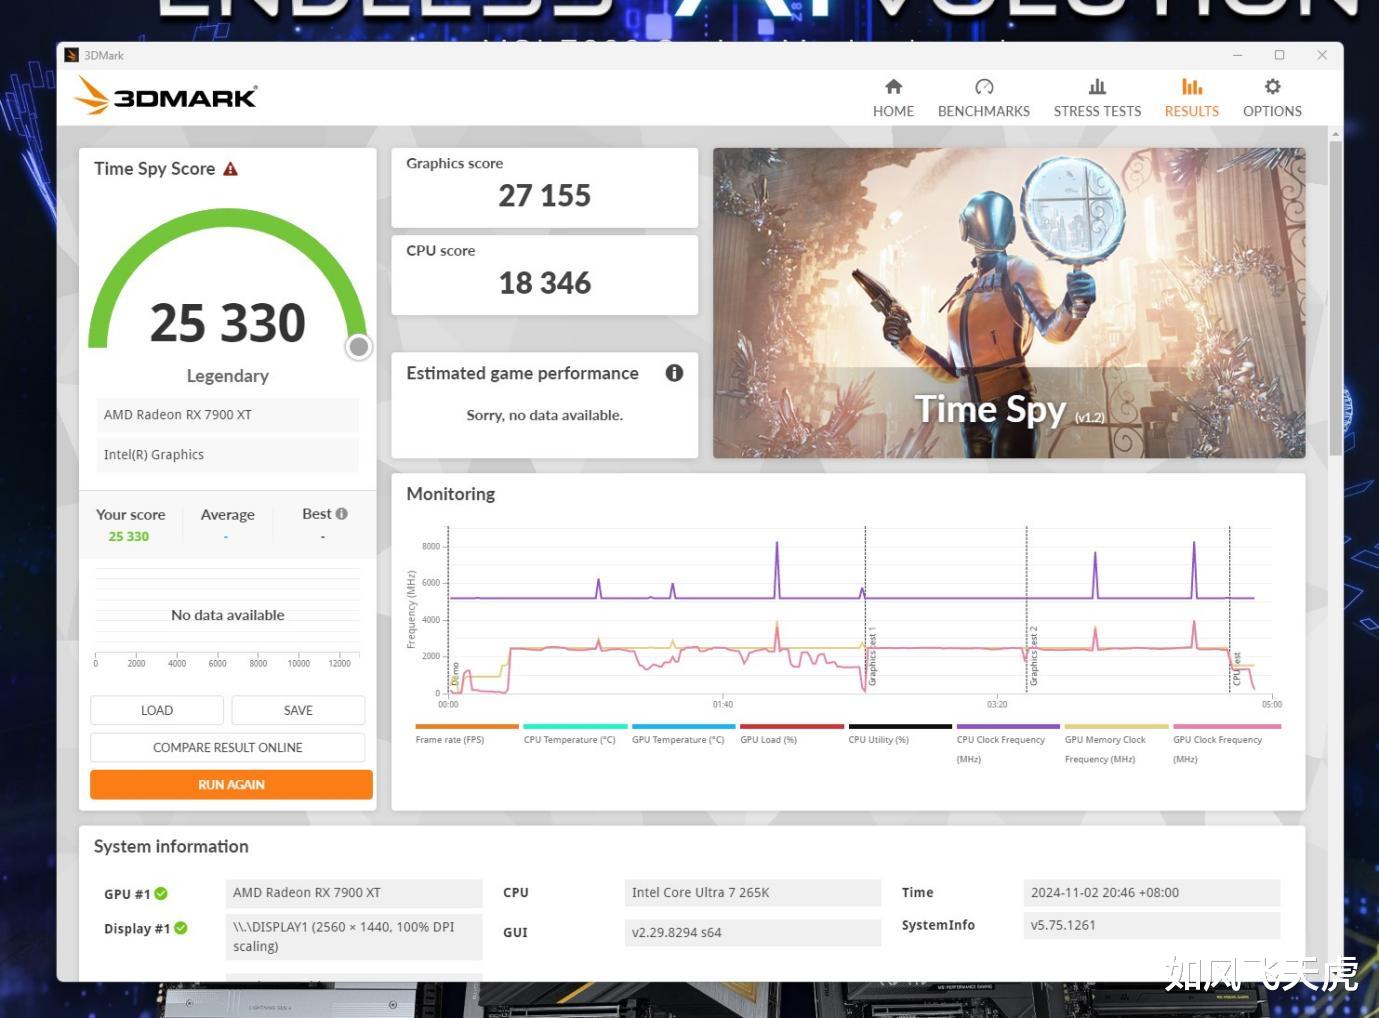Open the Options gear icon
The height and width of the screenshot is (1018, 1379).
(x=1272, y=87)
